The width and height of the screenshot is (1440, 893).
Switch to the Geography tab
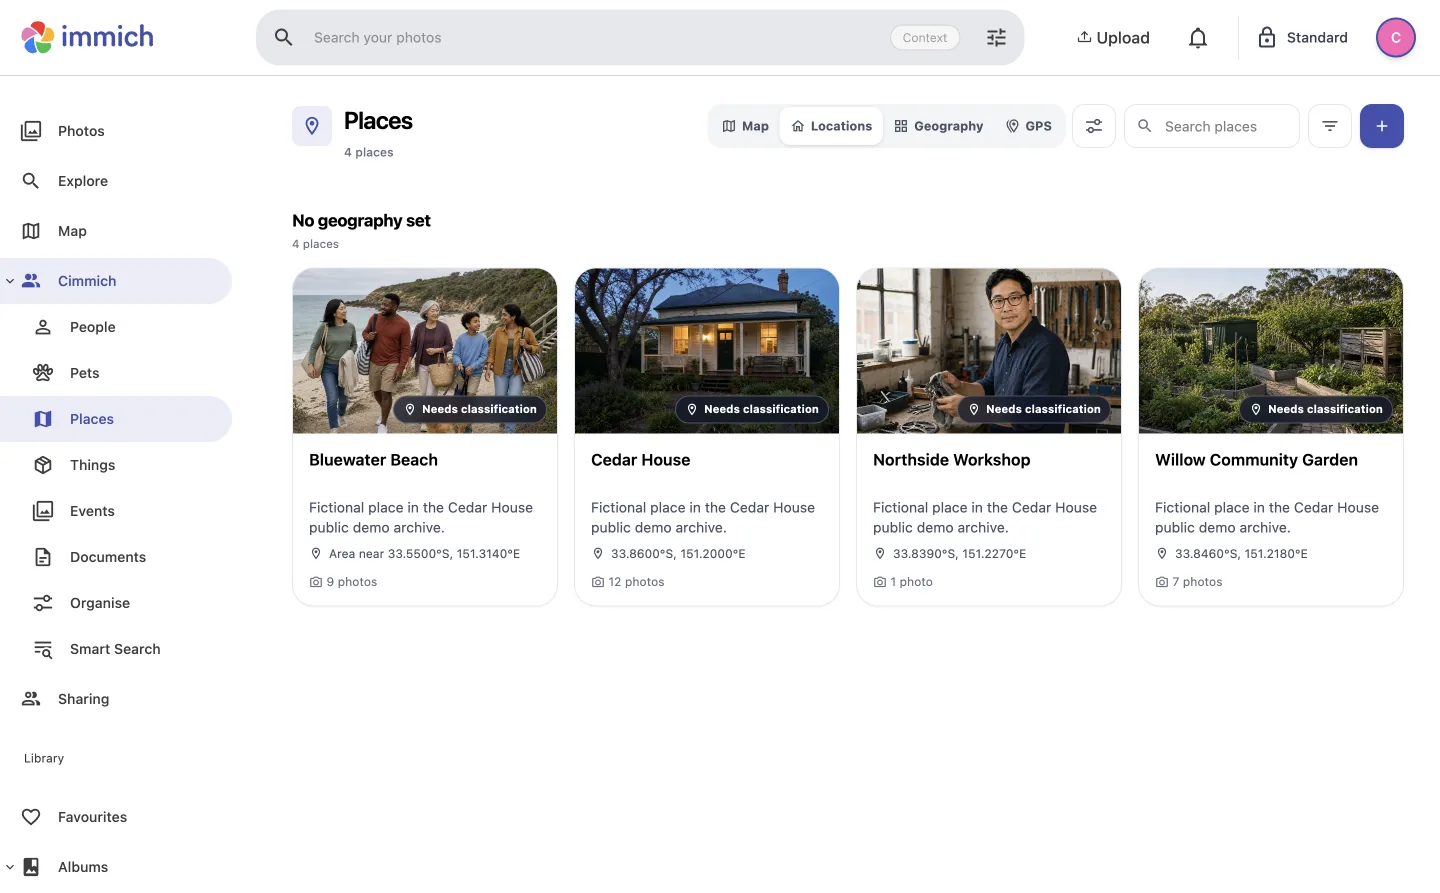pyautogui.click(x=939, y=126)
